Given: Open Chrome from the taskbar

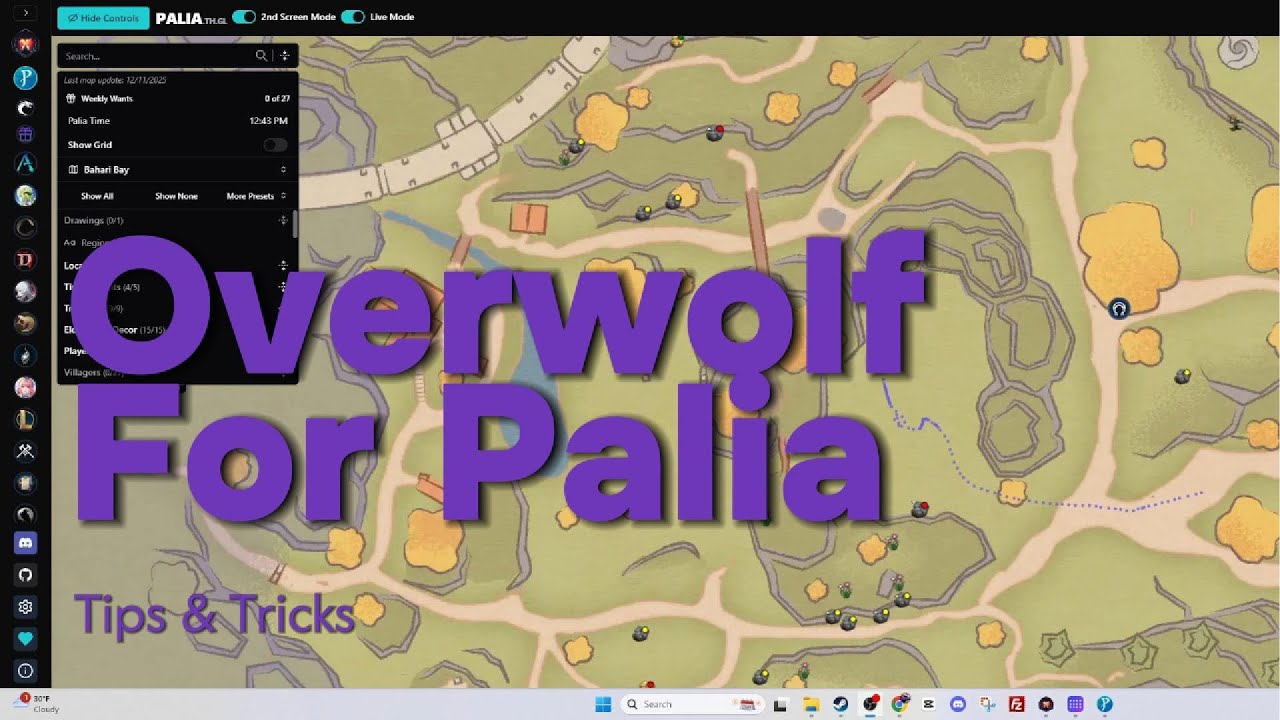Looking at the screenshot, I should (899, 704).
